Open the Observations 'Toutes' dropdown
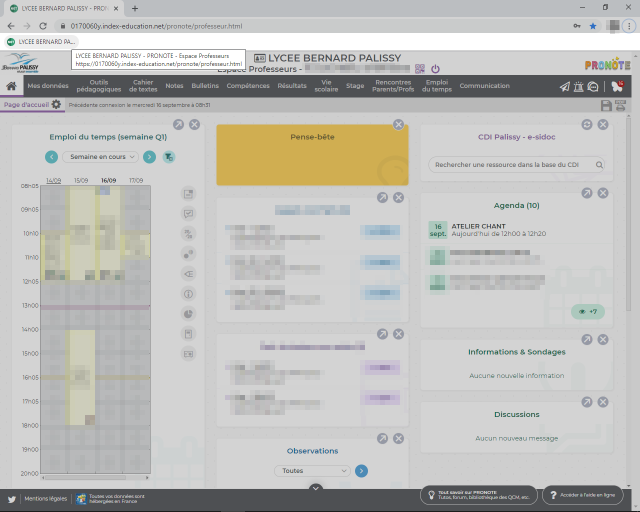The height and width of the screenshot is (512, 640). coord(311,470)
